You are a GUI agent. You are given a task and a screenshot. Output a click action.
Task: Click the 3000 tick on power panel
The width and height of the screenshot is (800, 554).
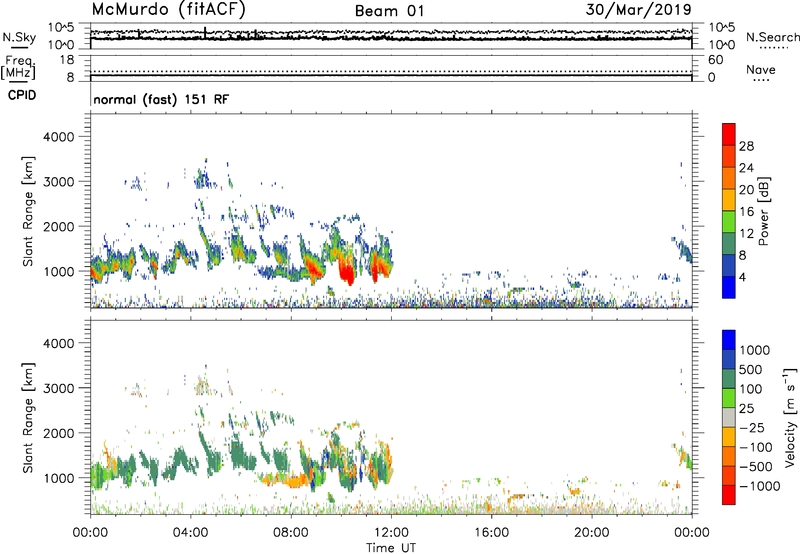tap(58, 182)
